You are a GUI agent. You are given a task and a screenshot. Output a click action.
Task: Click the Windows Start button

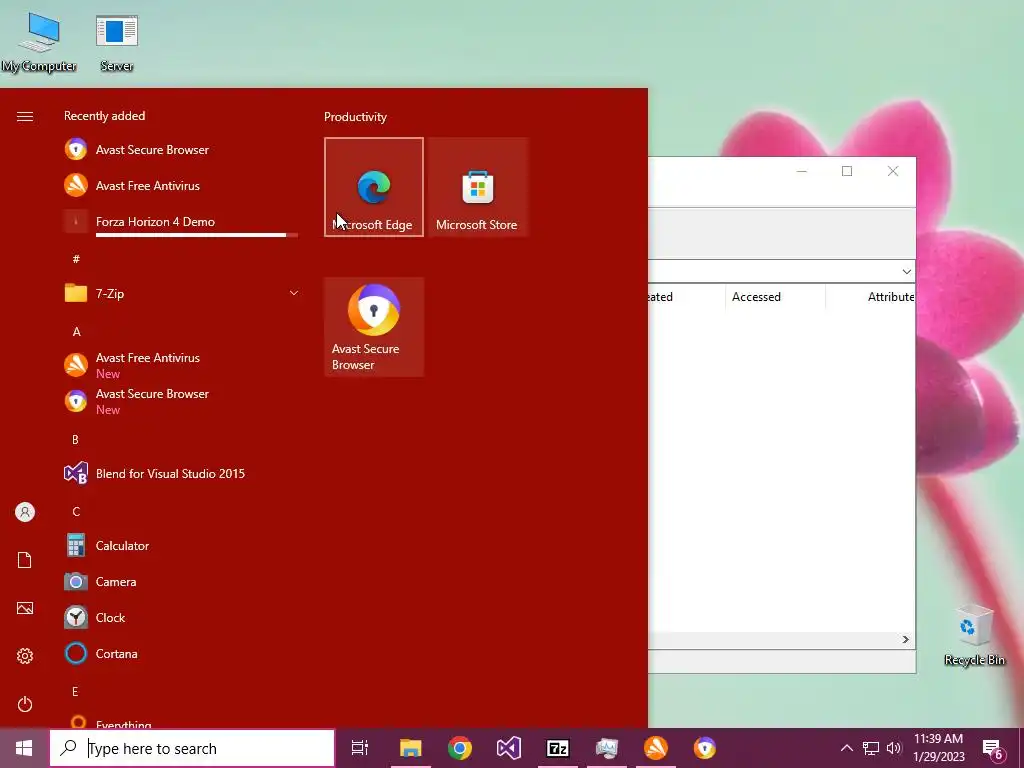[x=24, y=748]
